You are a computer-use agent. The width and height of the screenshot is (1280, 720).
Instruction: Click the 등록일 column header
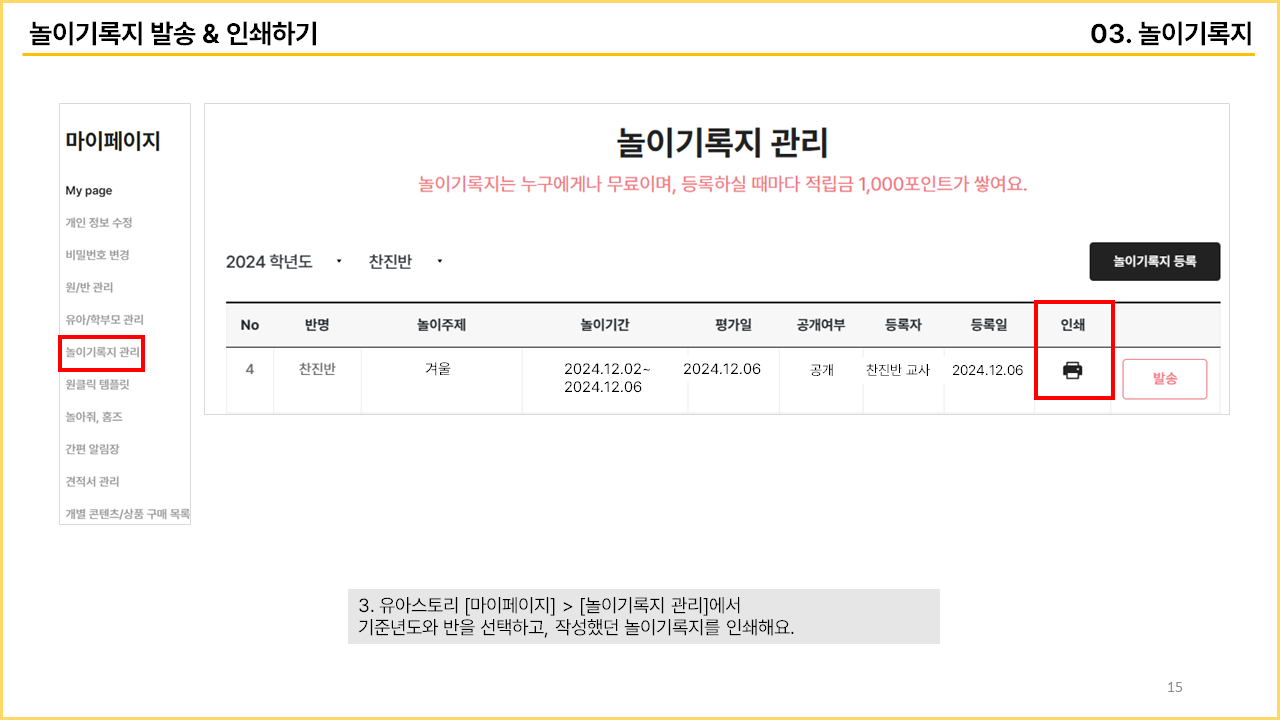click(988, 325)
